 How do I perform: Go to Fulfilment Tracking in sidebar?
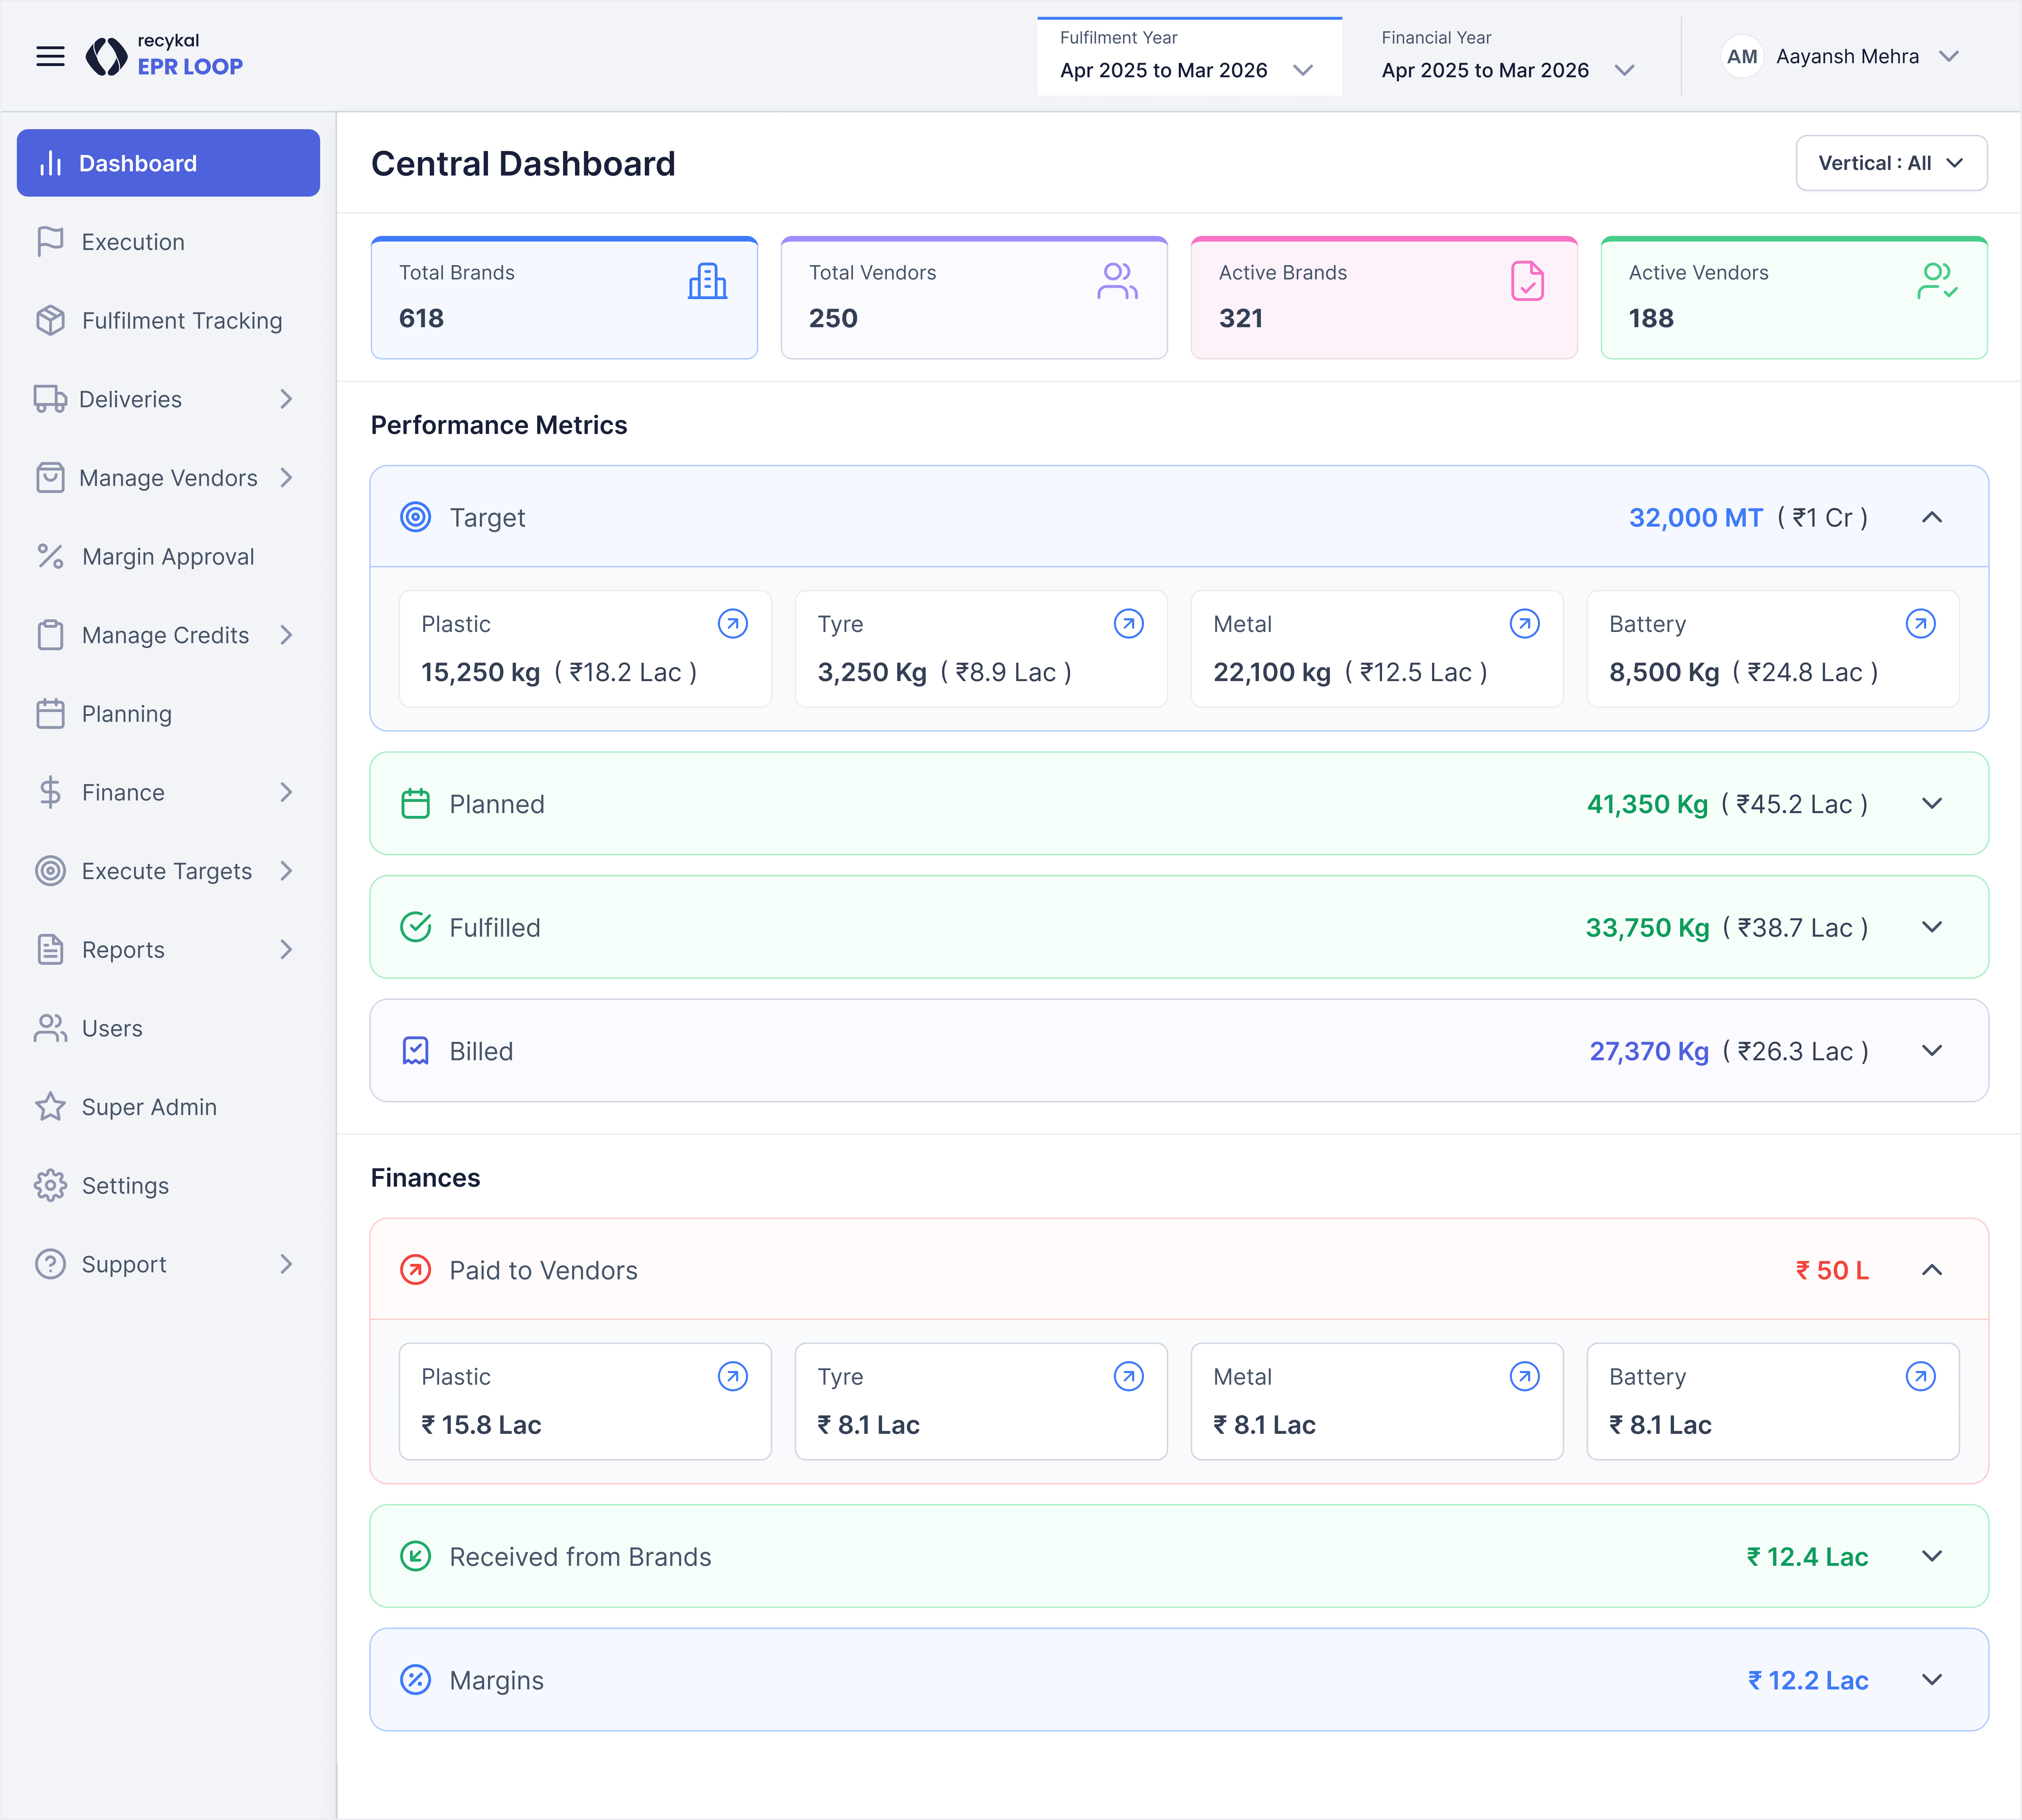pyautogui.click(x=181, y=321)
